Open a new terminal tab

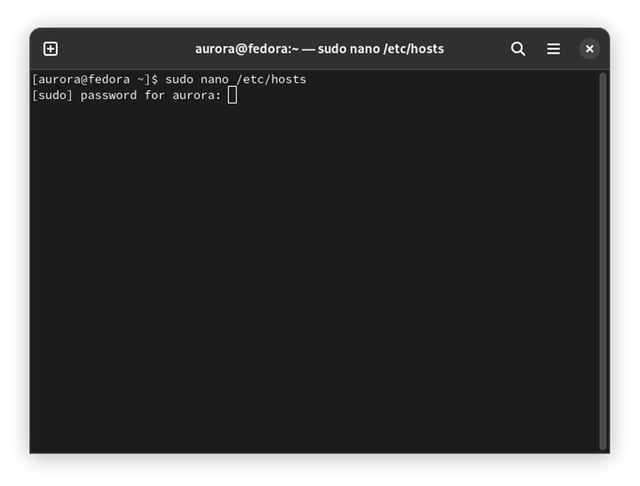(x=51, y=48)
